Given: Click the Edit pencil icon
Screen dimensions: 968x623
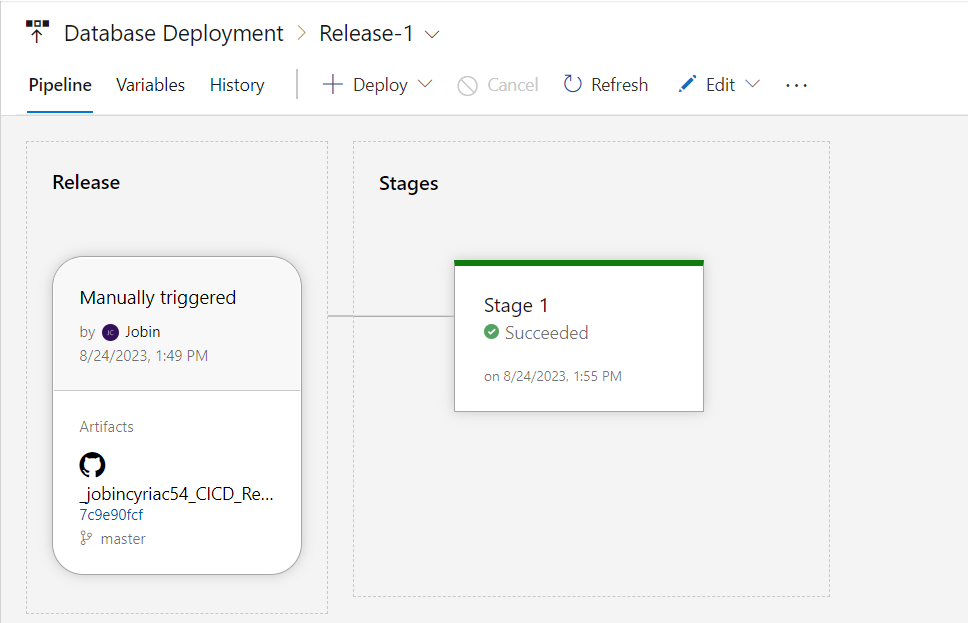Looking at the screenshot, I should pyautogui.click(x=687, y=84).
